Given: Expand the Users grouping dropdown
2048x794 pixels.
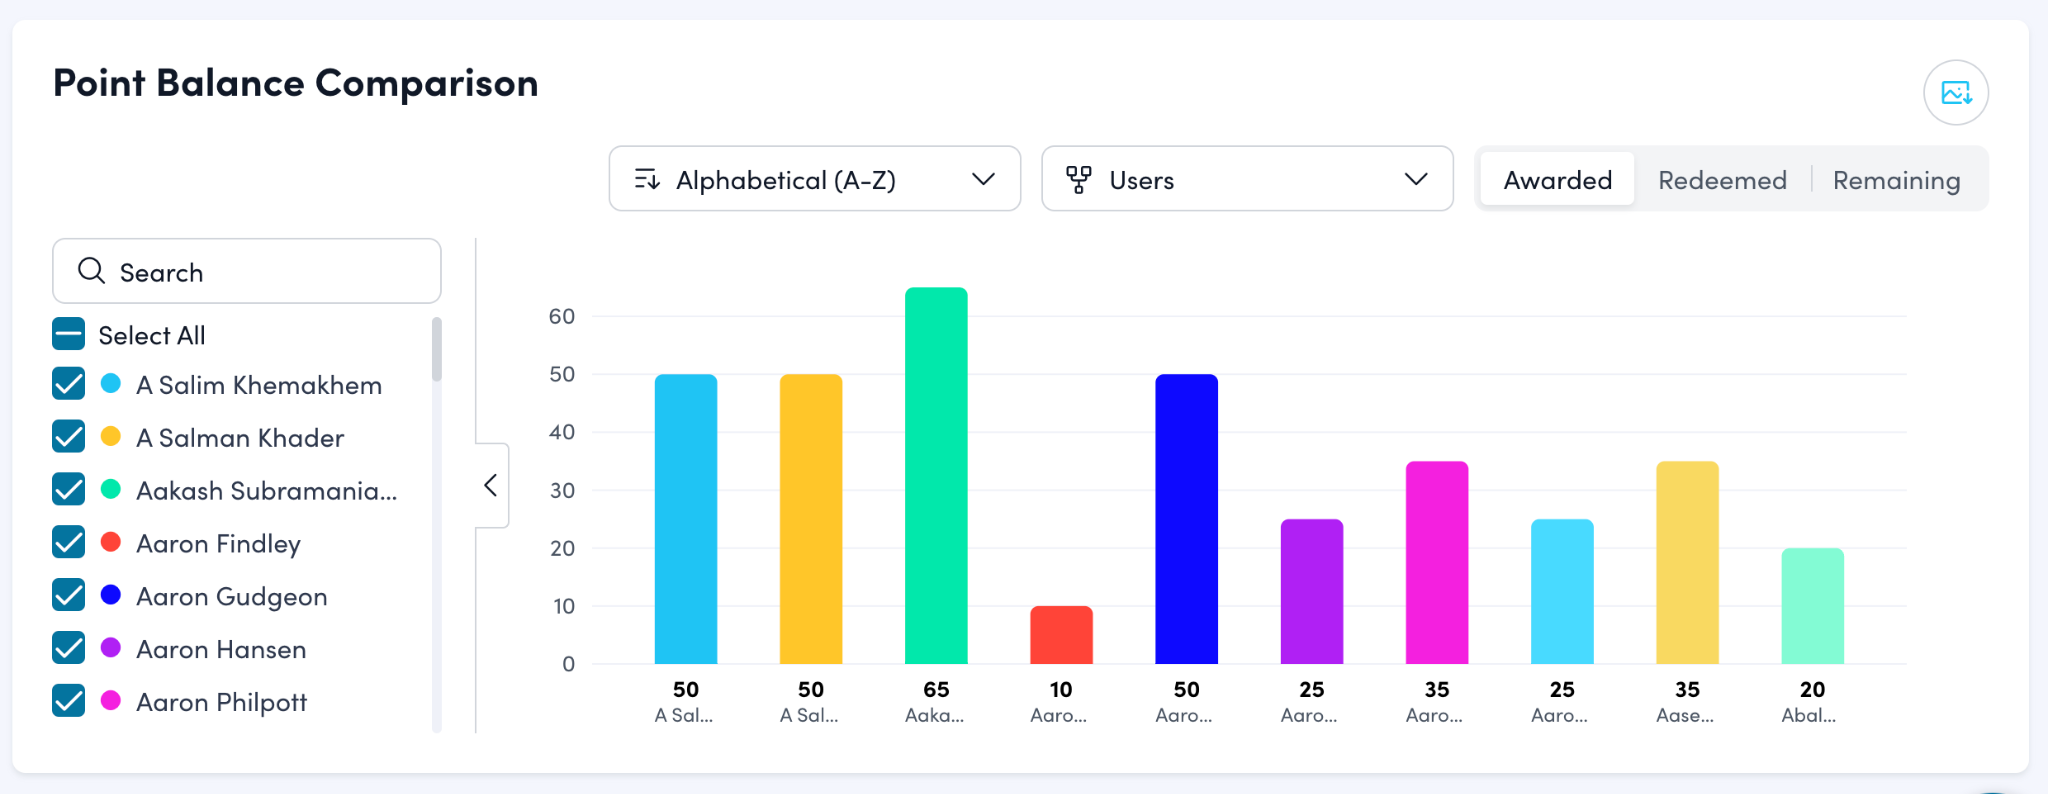Looking at the screenshot, I should pyautogui.click(x=1246, y=179).
